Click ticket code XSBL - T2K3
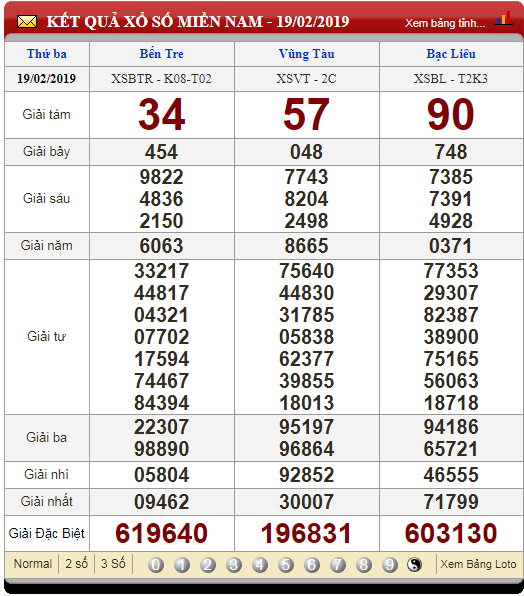Image resolution: width=524 pixels, height=596 pixels. [451, 79]
